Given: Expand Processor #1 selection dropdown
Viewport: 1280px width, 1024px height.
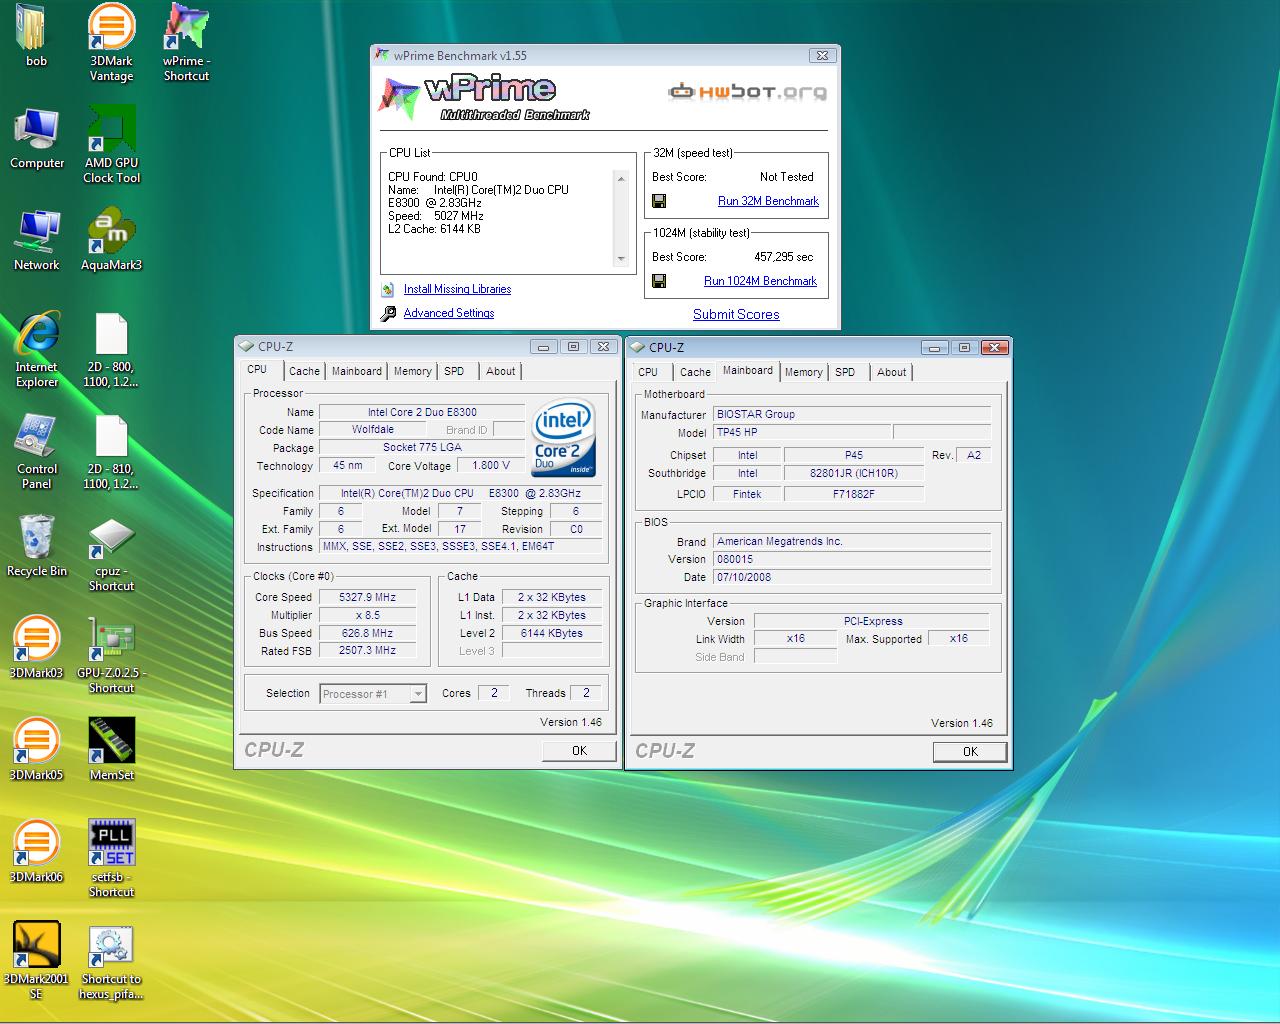Looking at the screenshot, I should (x=419, y=694).
